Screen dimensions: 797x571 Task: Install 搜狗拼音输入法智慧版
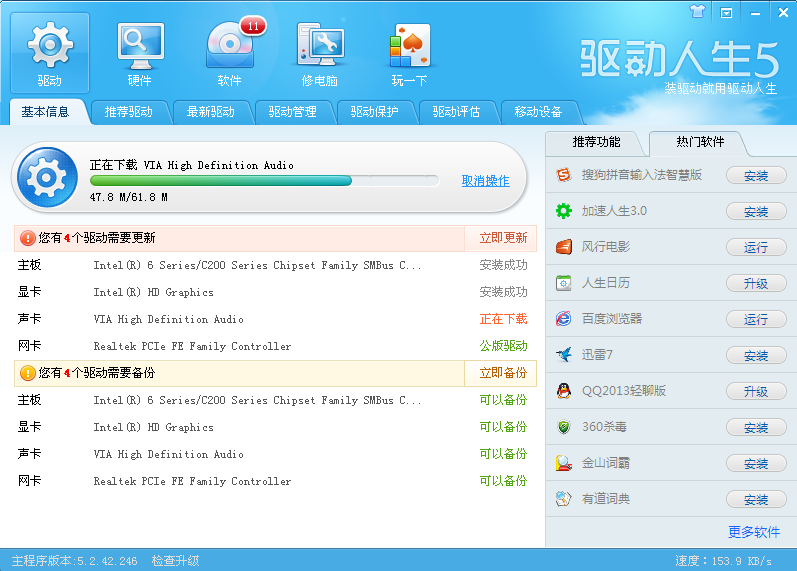tap(756, 176)
